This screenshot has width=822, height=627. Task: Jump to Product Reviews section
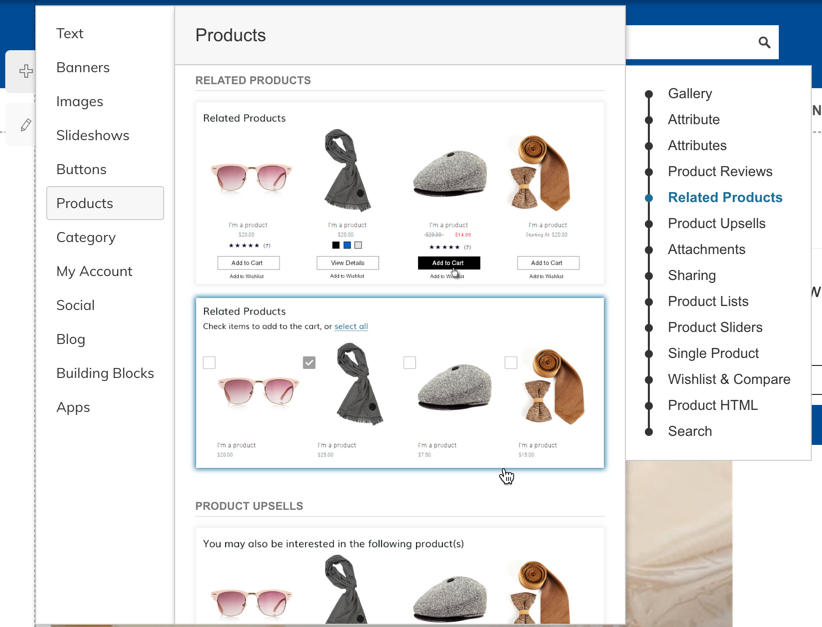tap(720, 171)
